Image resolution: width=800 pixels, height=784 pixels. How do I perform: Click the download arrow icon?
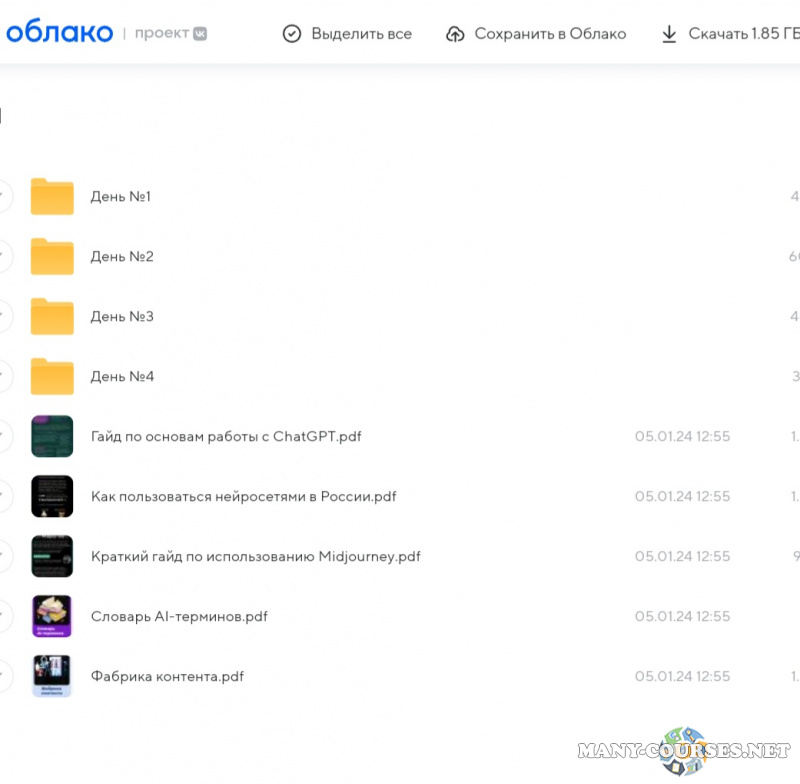pos(669,34)
